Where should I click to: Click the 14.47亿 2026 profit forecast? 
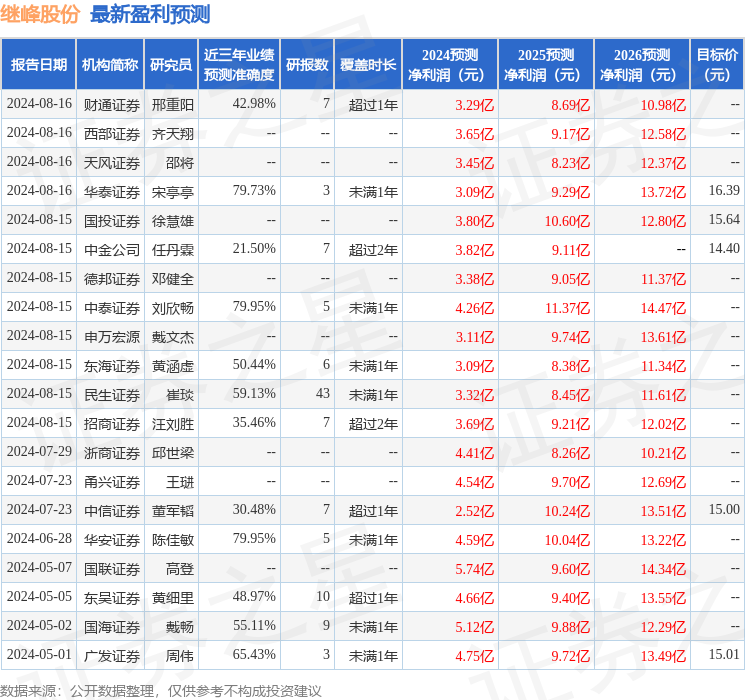[x=663, y=308]
